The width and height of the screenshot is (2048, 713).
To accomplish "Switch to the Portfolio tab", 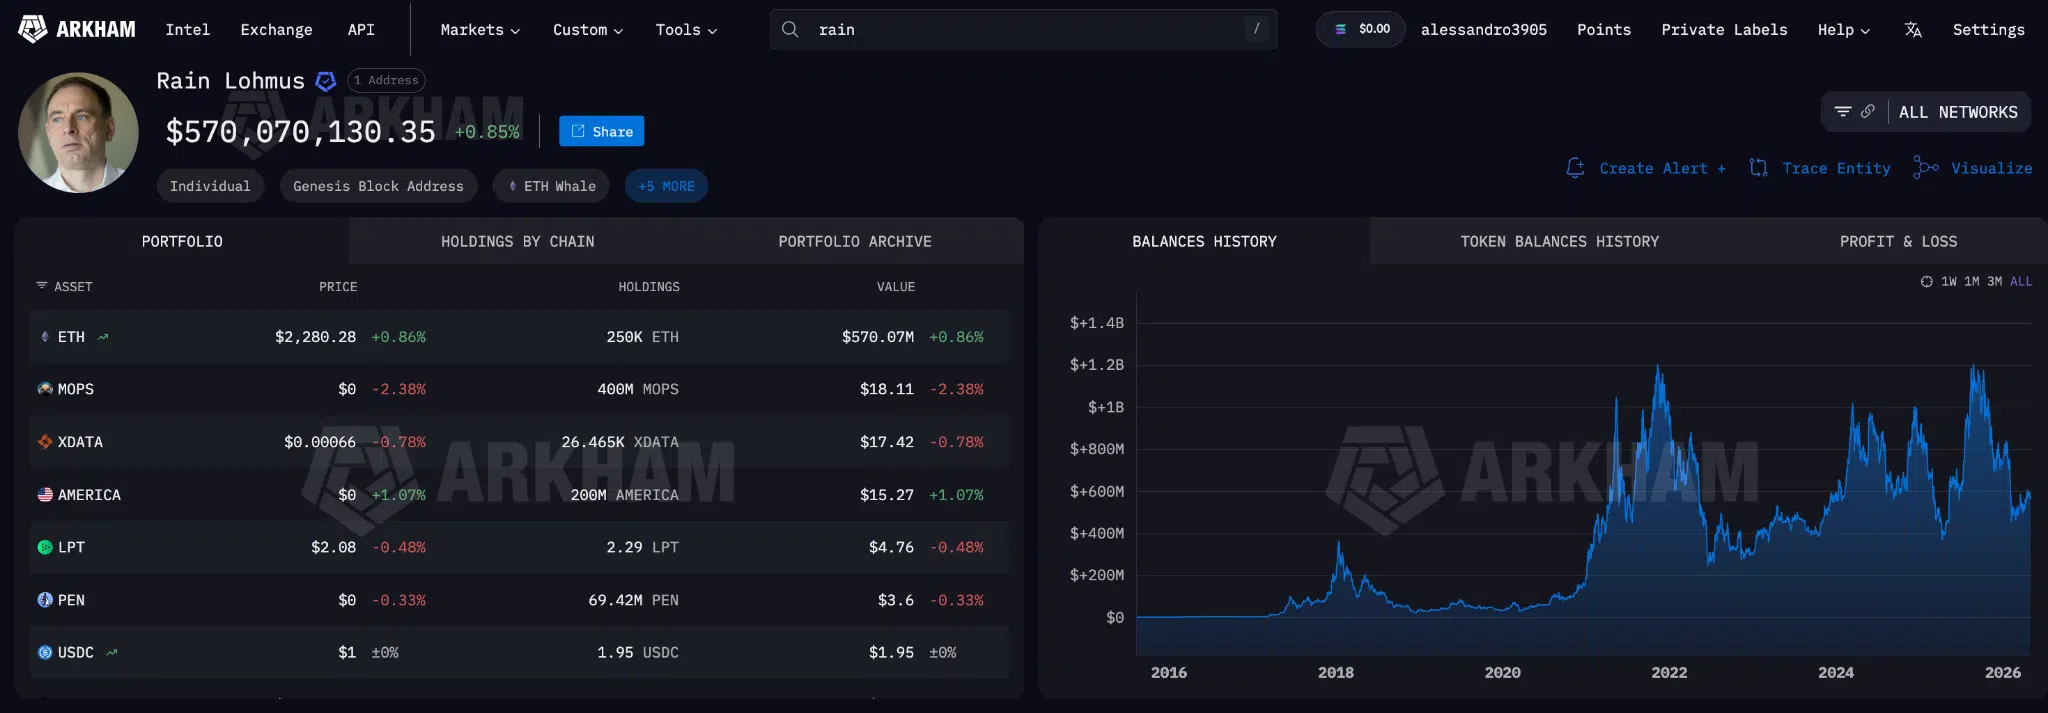I will [x=182, y=241].
